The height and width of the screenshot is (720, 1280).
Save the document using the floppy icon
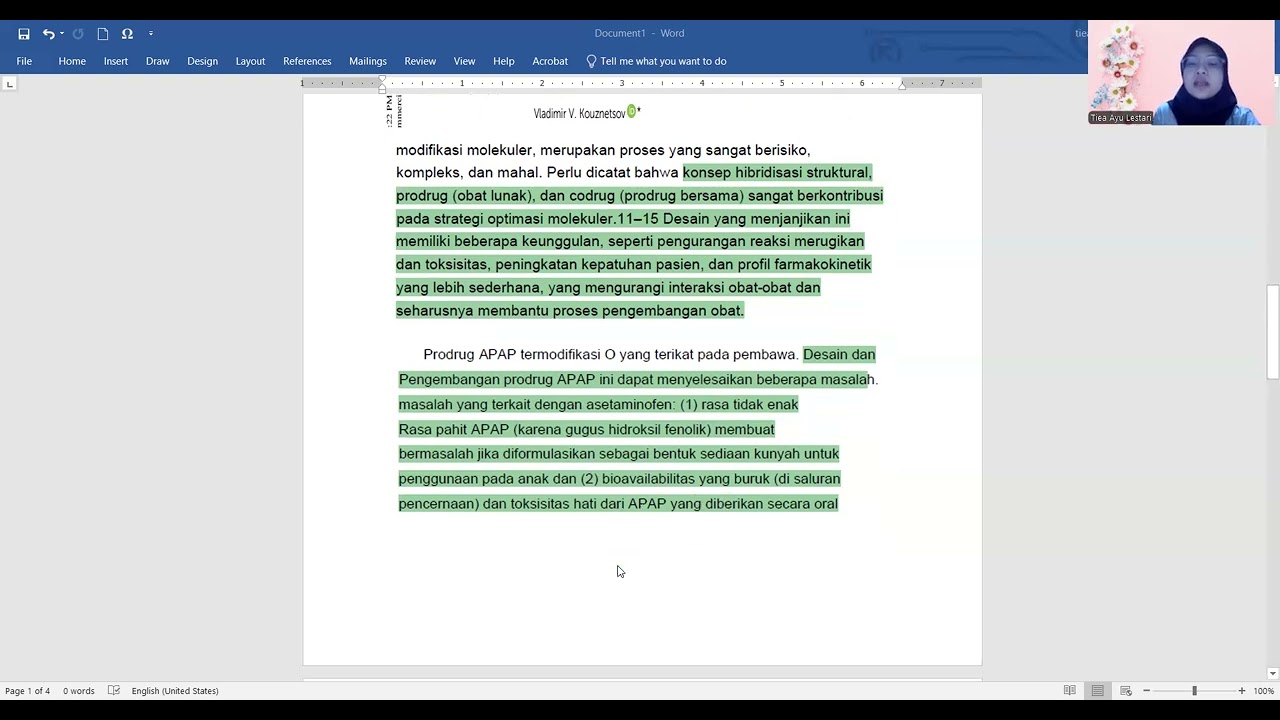[24, 34]
